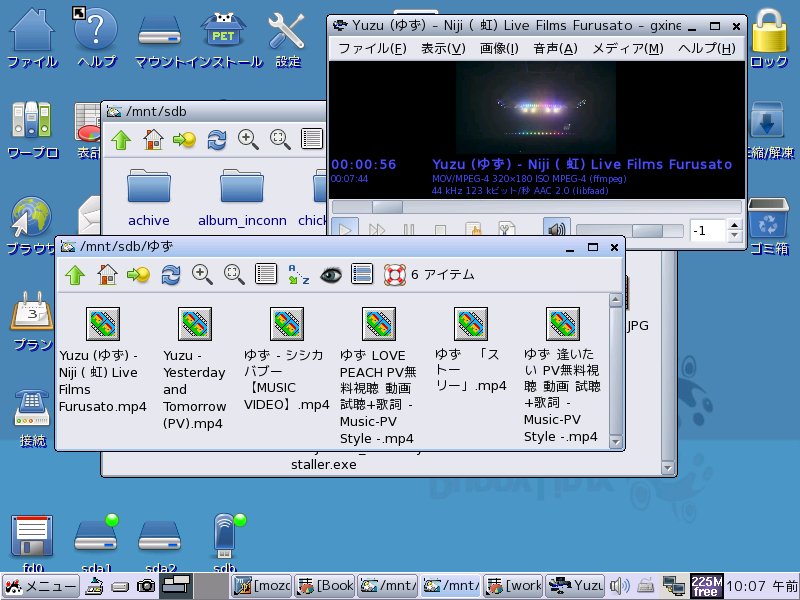Open the ファイル(F) menu in gxine
The image size is (800, 600).
tap(371, 48)
